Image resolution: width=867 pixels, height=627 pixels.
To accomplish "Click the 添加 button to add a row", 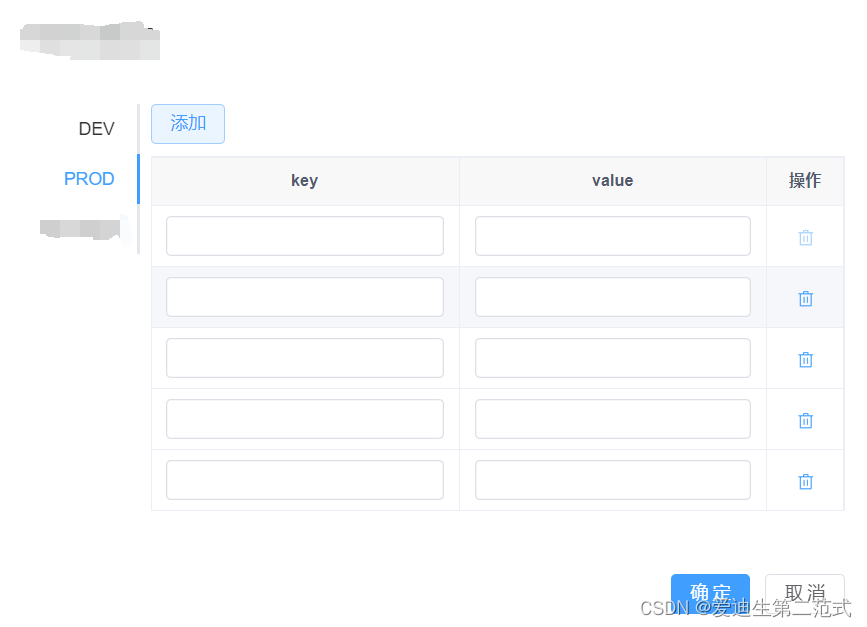I will click(x=187, y=123).
